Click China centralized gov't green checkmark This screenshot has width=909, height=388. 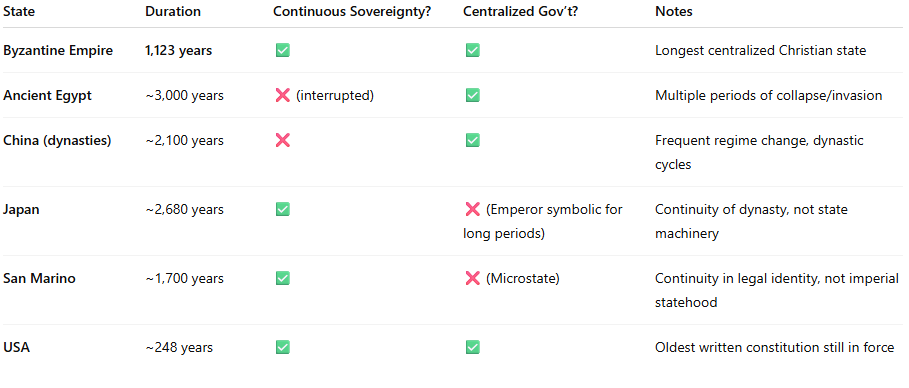[472, 140]
